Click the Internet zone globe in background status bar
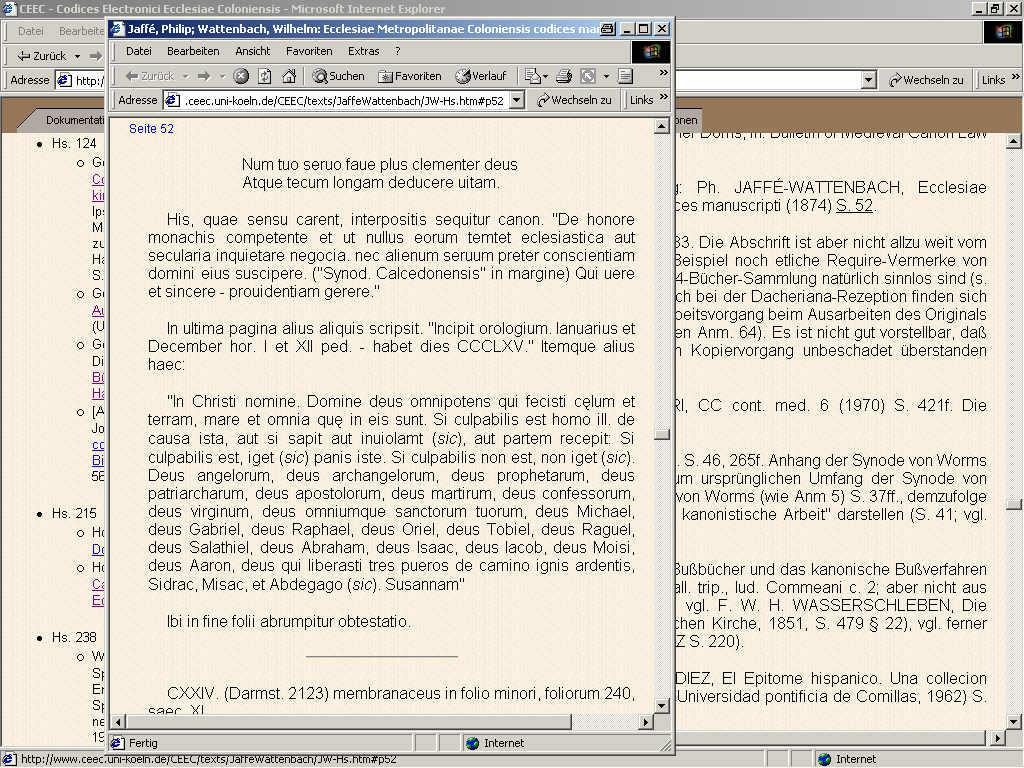Screen dimensions: 1024x768 (825, 760)
